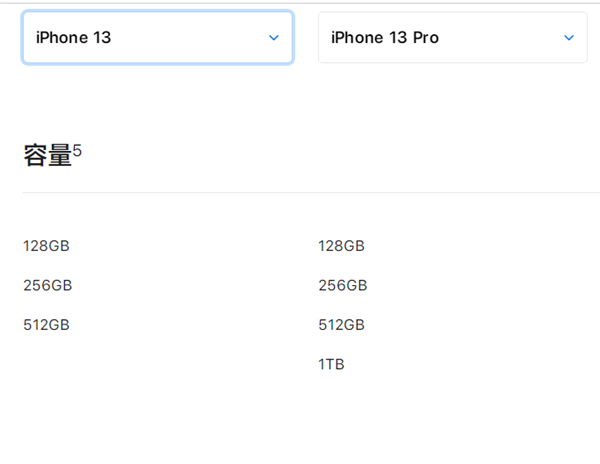The image size is (600, 464).
Task: Click the 容 character in the heading
Action: click(35, 155)
